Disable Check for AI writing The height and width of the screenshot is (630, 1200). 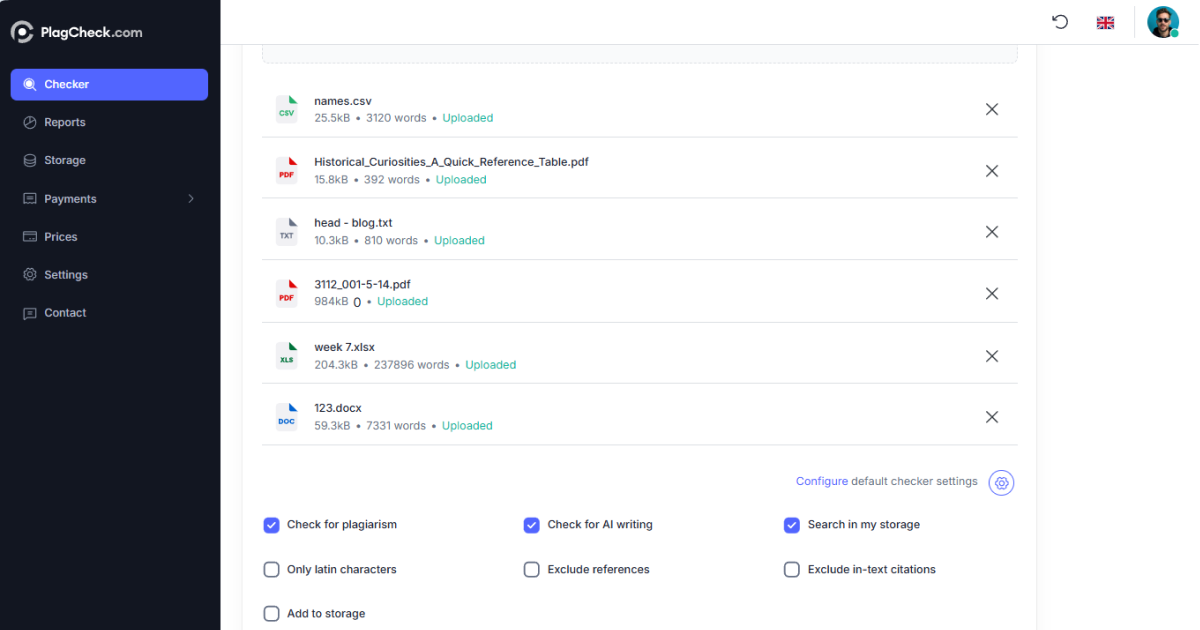532,525
